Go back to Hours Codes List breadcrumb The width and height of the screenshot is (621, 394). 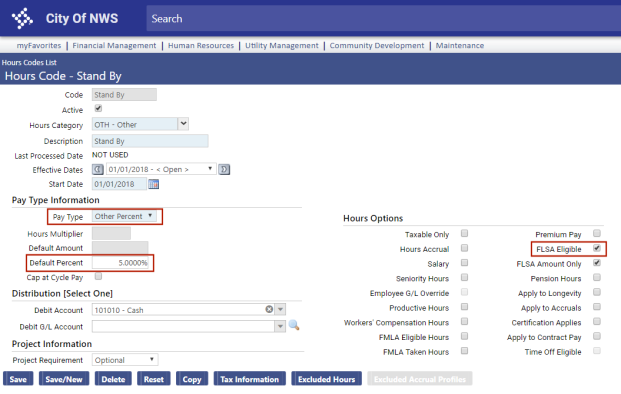click(29, 63)
